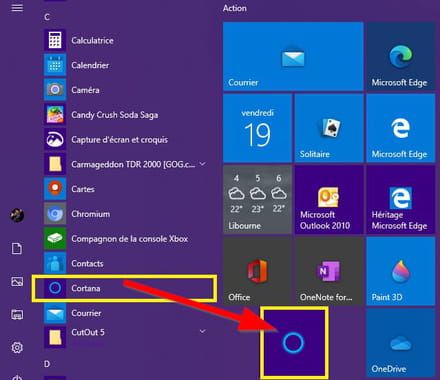Open the Contacts app icon
440x380 pixels.
click(55, 263)
